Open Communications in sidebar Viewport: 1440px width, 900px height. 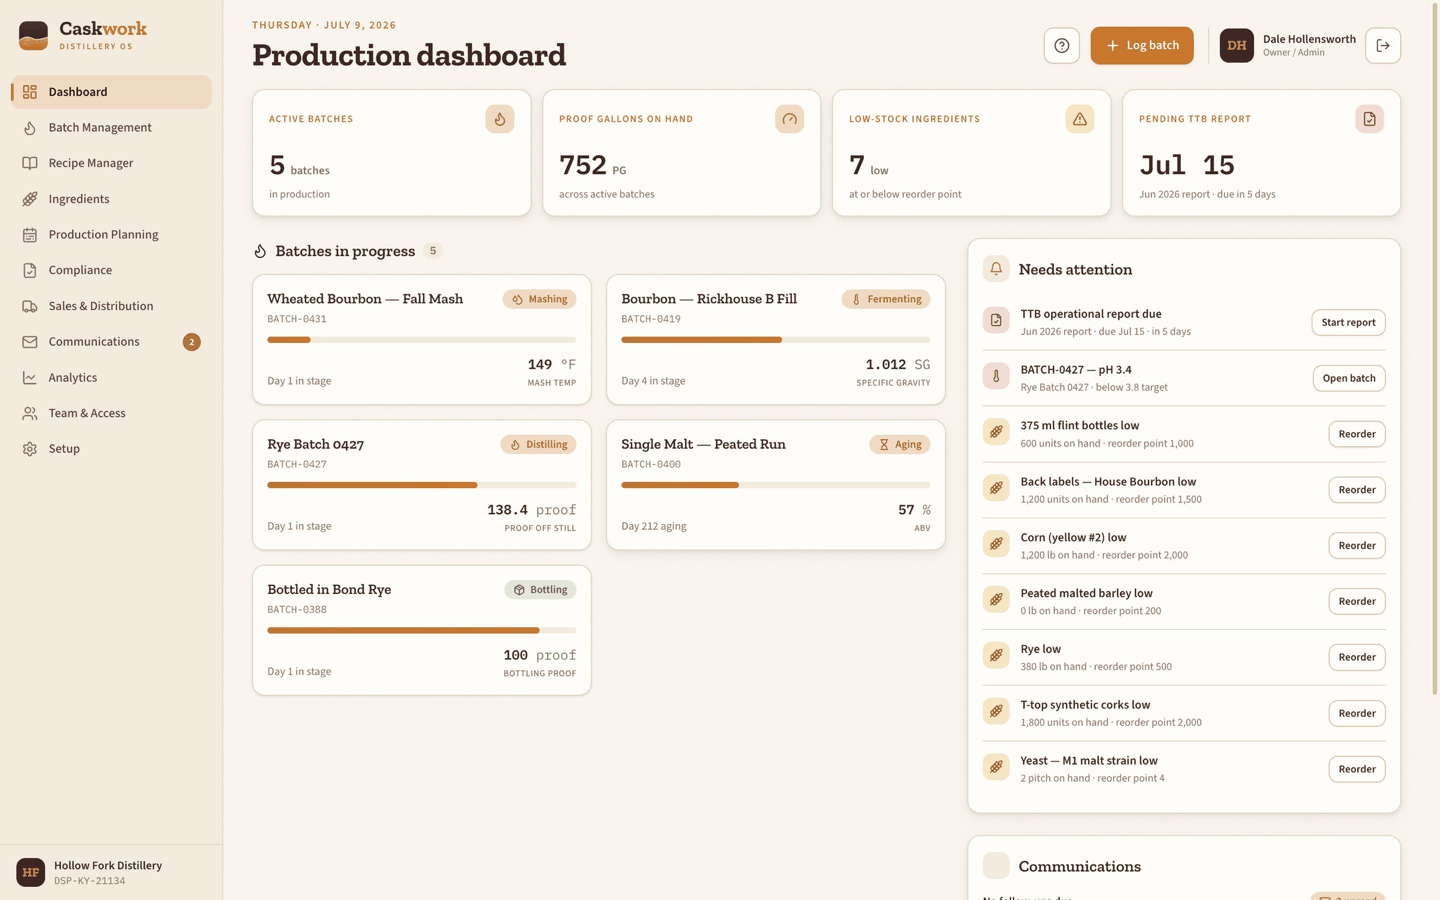[111, 342]
